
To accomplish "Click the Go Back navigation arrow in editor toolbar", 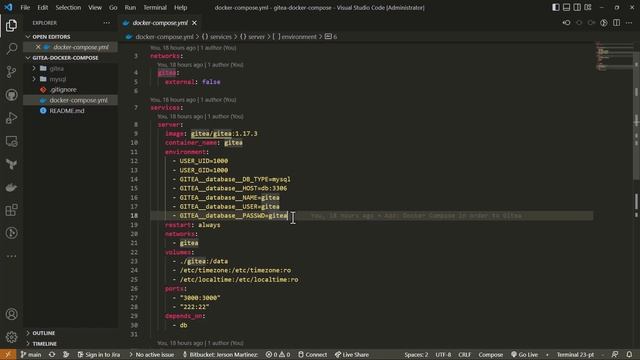I will [x=567, y=23].
